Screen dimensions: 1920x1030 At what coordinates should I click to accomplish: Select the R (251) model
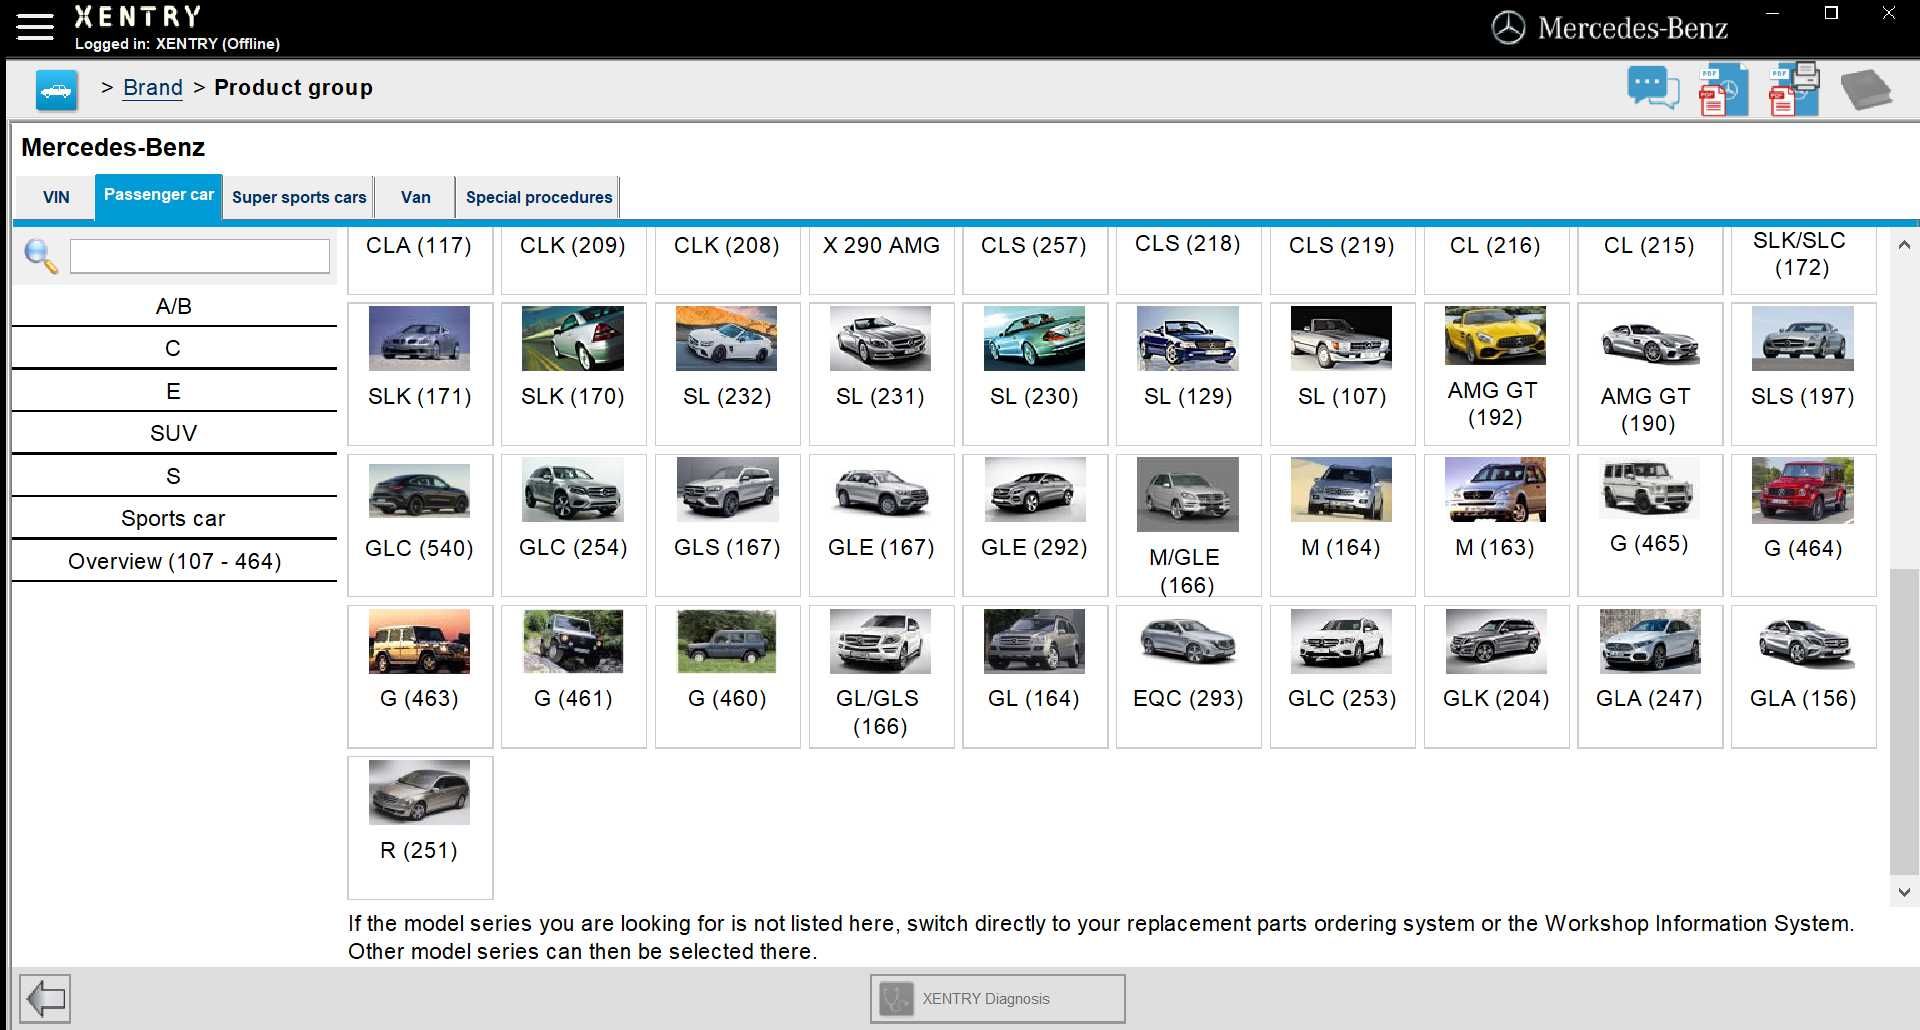point(420,827)
